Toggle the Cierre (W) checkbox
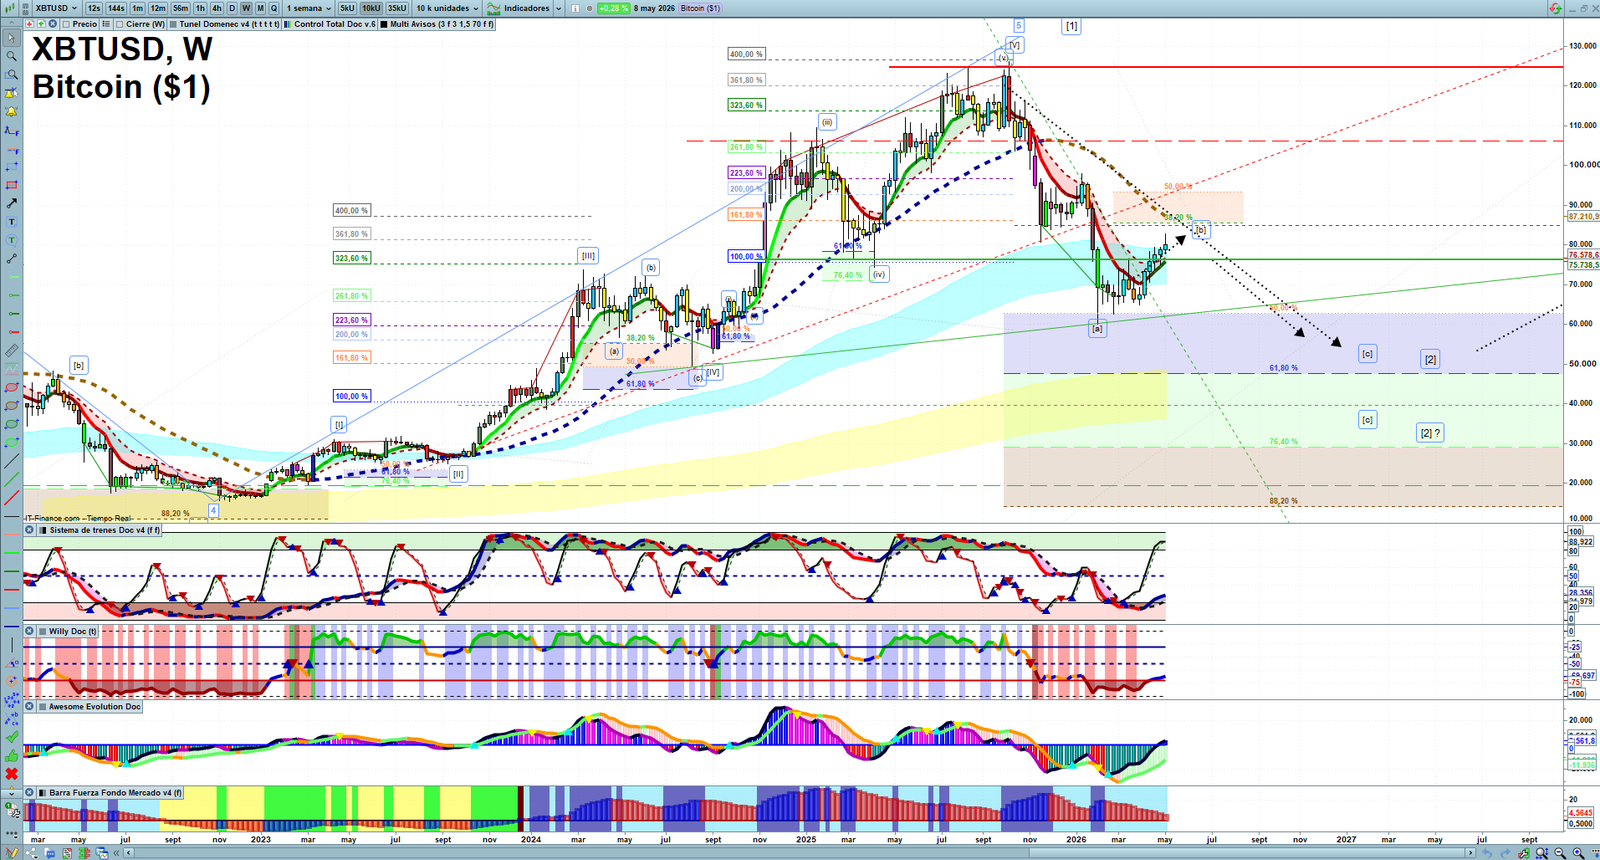This screenshot has width=1600, height=860. click(119, 24)
